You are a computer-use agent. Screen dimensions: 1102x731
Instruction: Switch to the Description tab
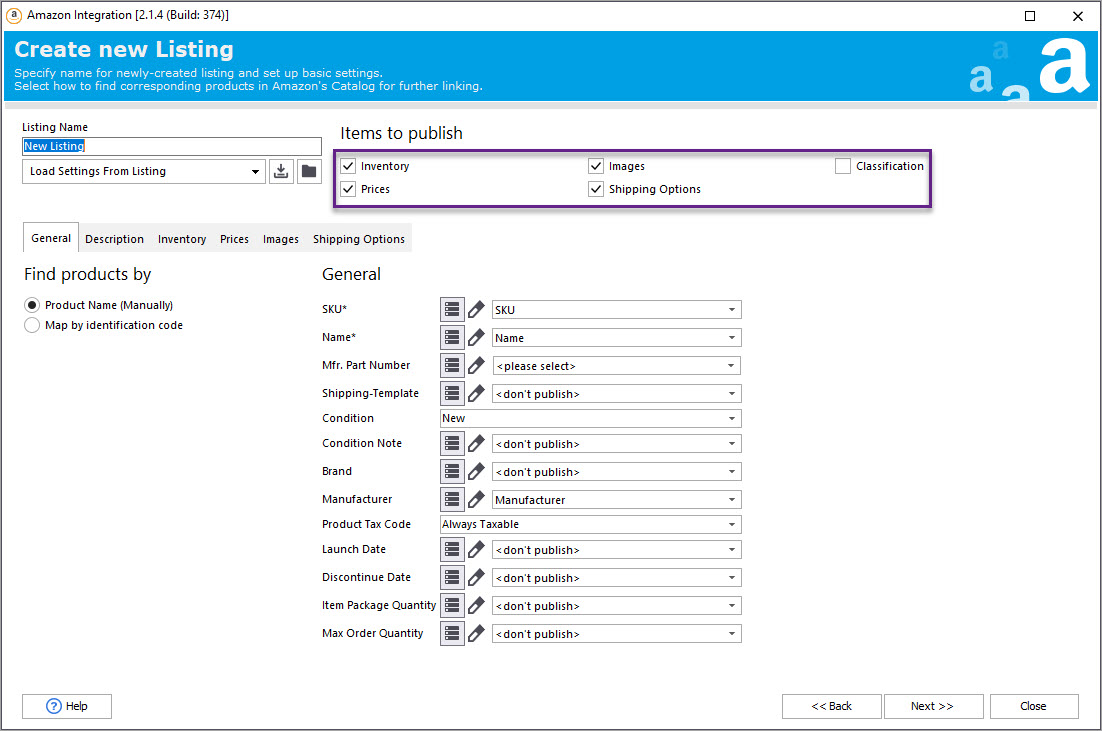[x=114, y=239]
